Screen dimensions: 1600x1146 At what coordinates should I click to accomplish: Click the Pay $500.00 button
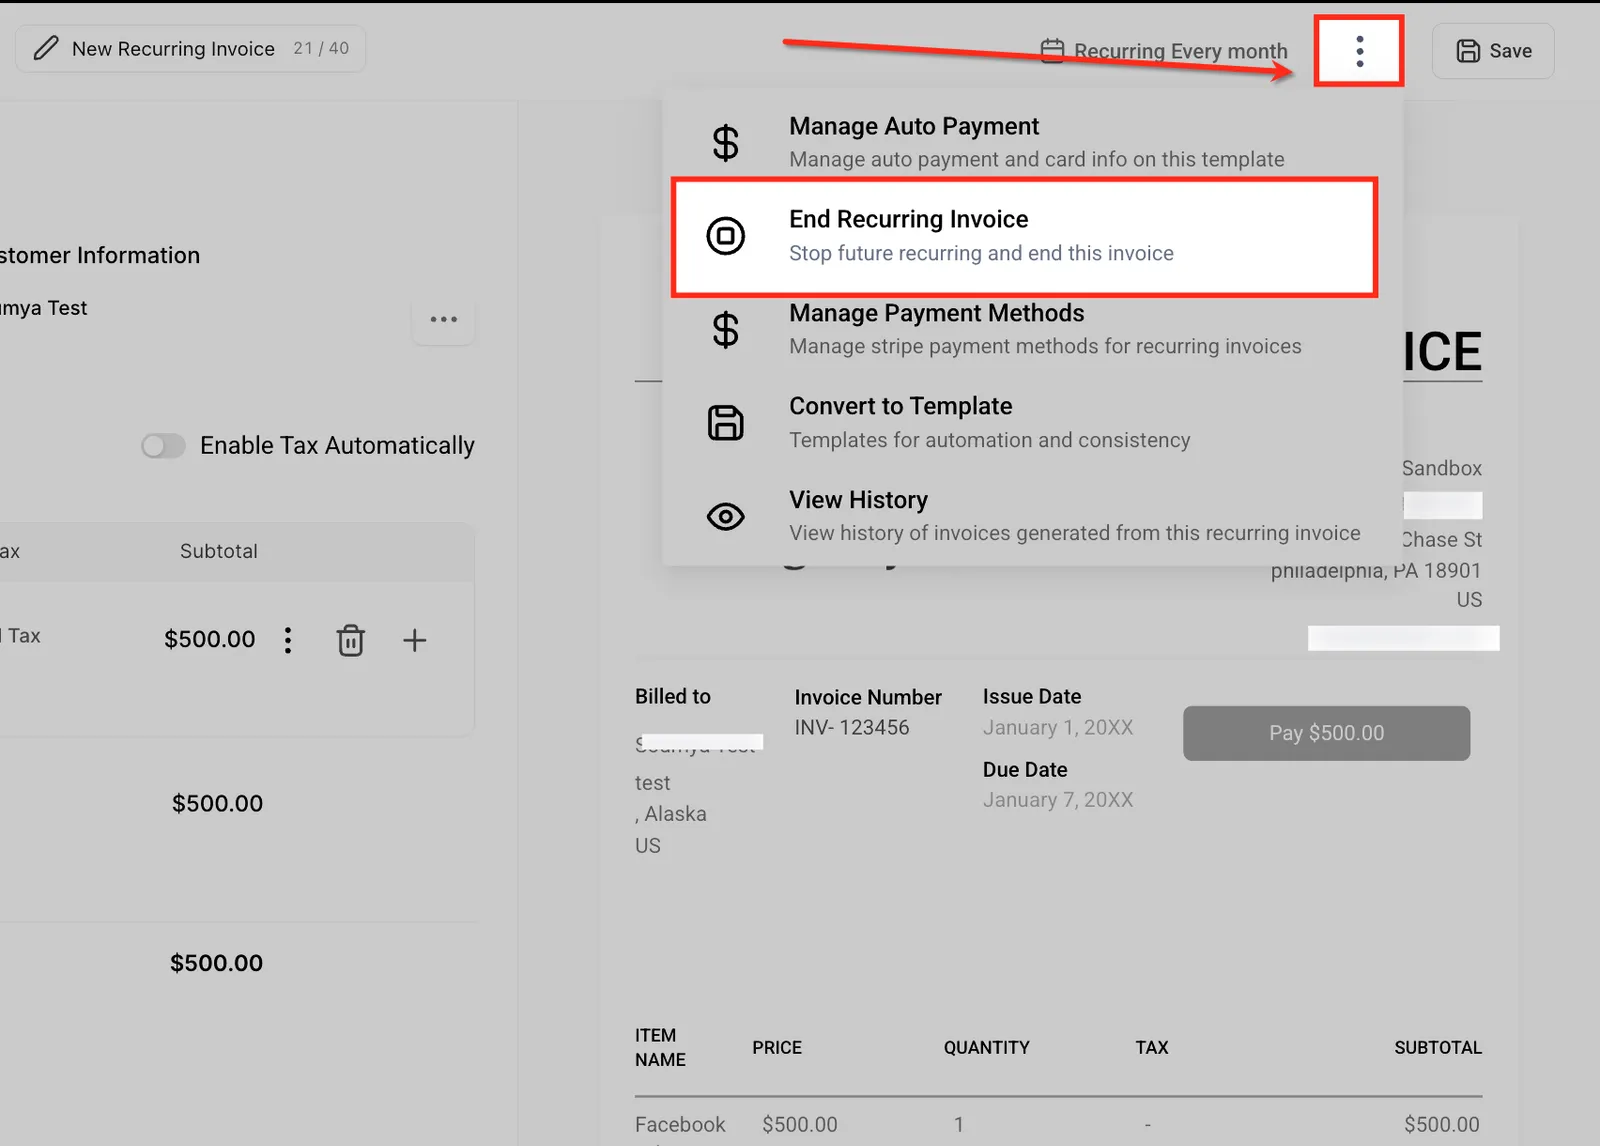click(x=1326, y=733)
